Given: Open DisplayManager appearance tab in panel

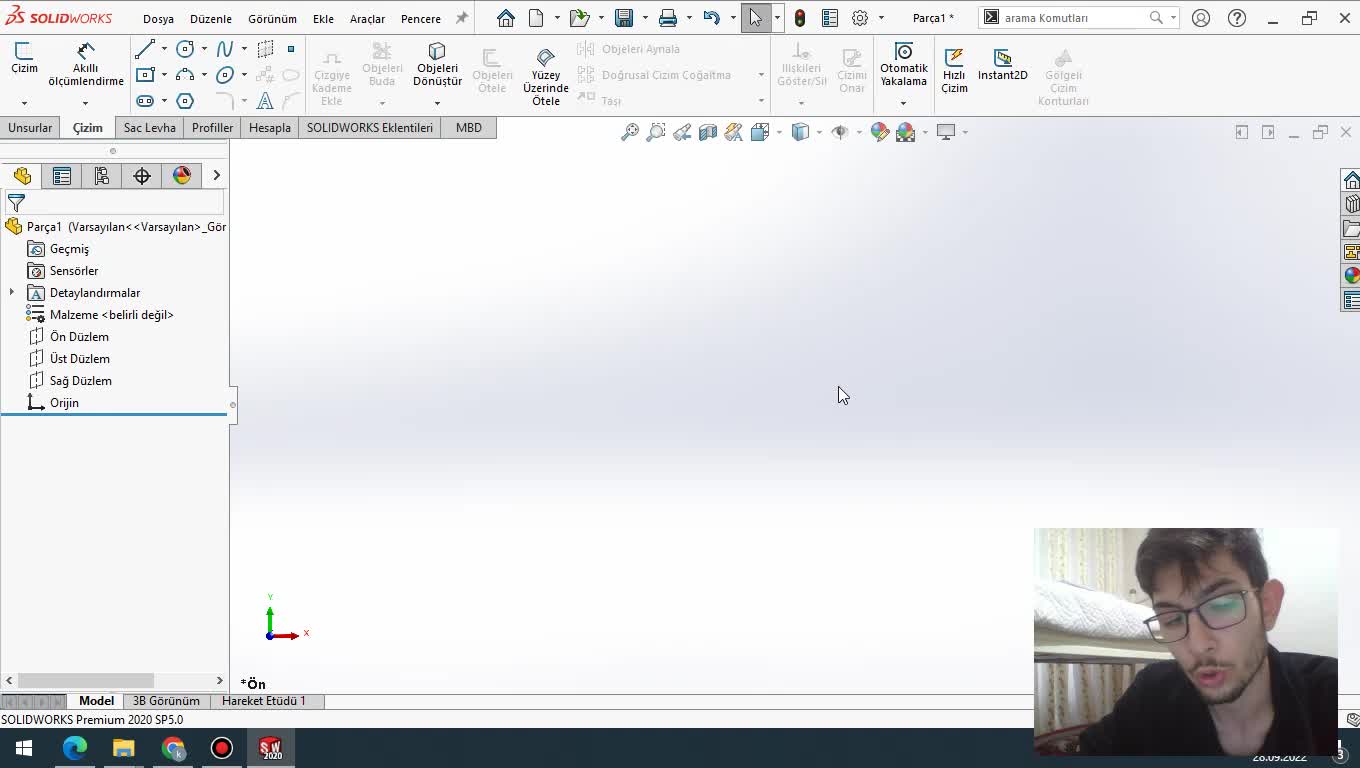Looking at the screenshot, I should coord(182,176).
